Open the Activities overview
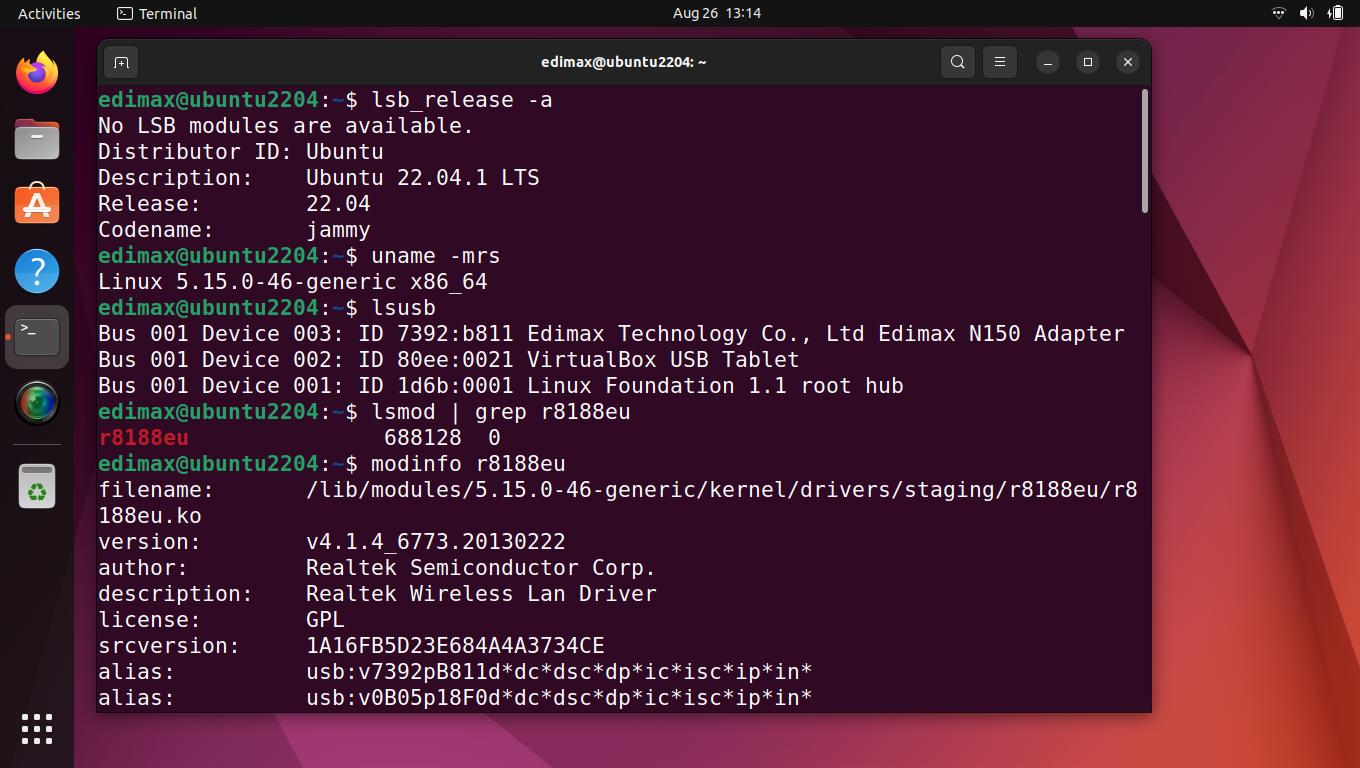The width and height of the screenshot is (1360, 768). click(49, 13)
